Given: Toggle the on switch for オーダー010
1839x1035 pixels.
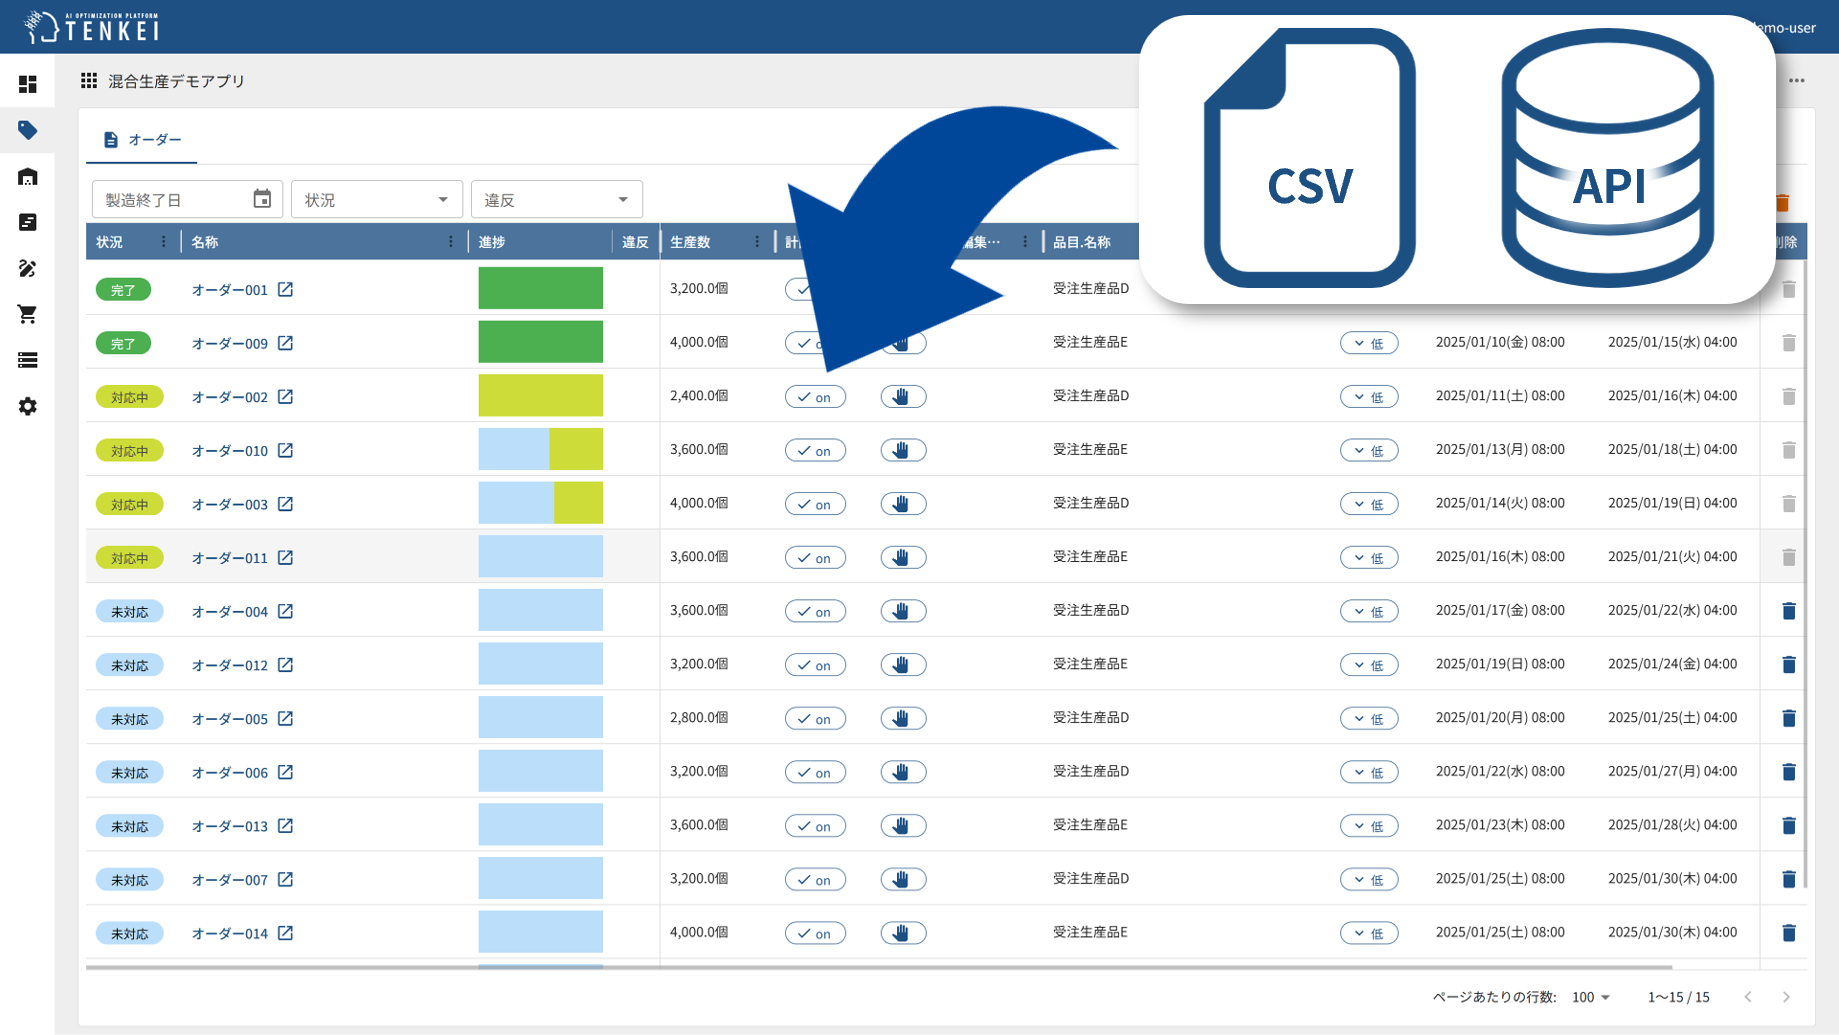Looking at the screenshot, I should point(814,451).
